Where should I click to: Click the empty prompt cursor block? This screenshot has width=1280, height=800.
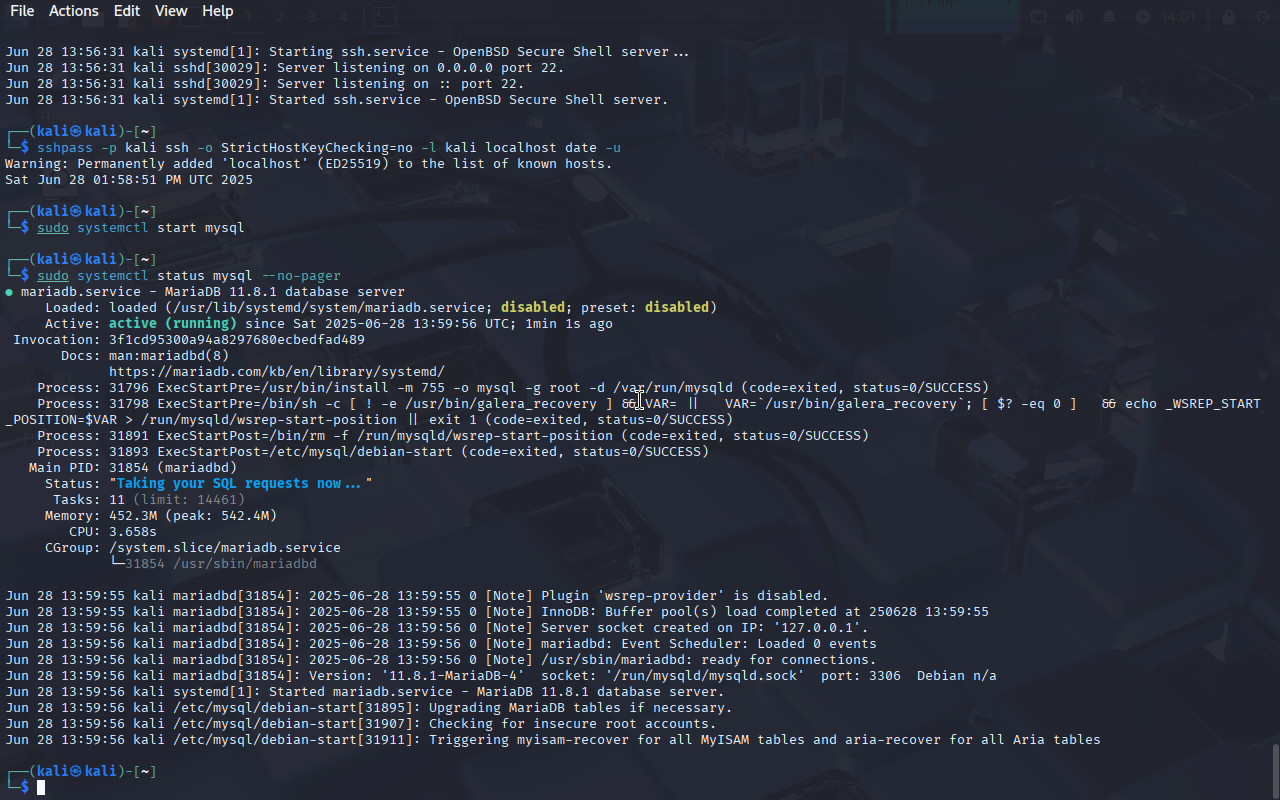[x=41, y=788]
